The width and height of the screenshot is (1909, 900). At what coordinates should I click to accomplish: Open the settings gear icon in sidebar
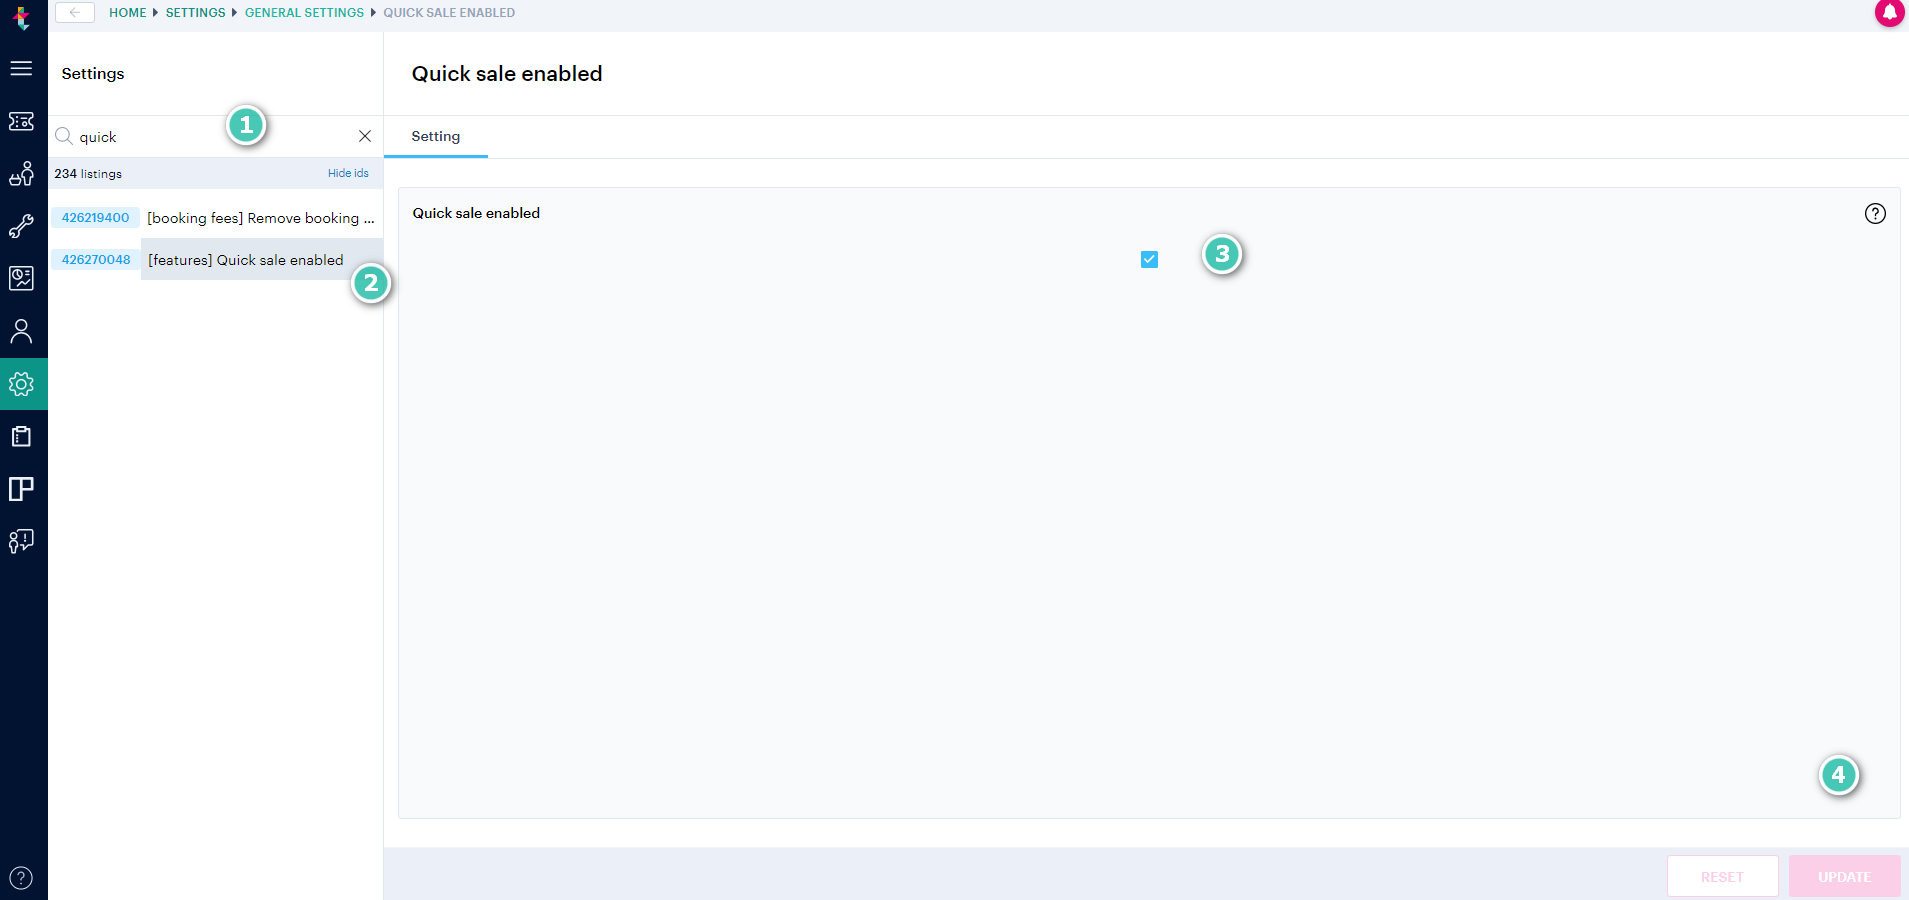coord(21,384)
